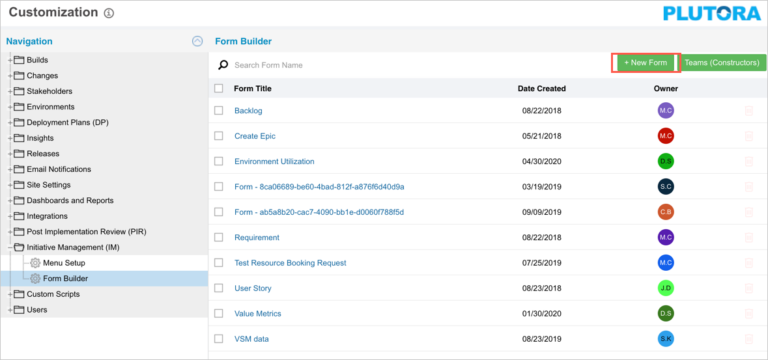Click the Backlog row delete icon
768x360 pixels.
[x=748, y=111]
